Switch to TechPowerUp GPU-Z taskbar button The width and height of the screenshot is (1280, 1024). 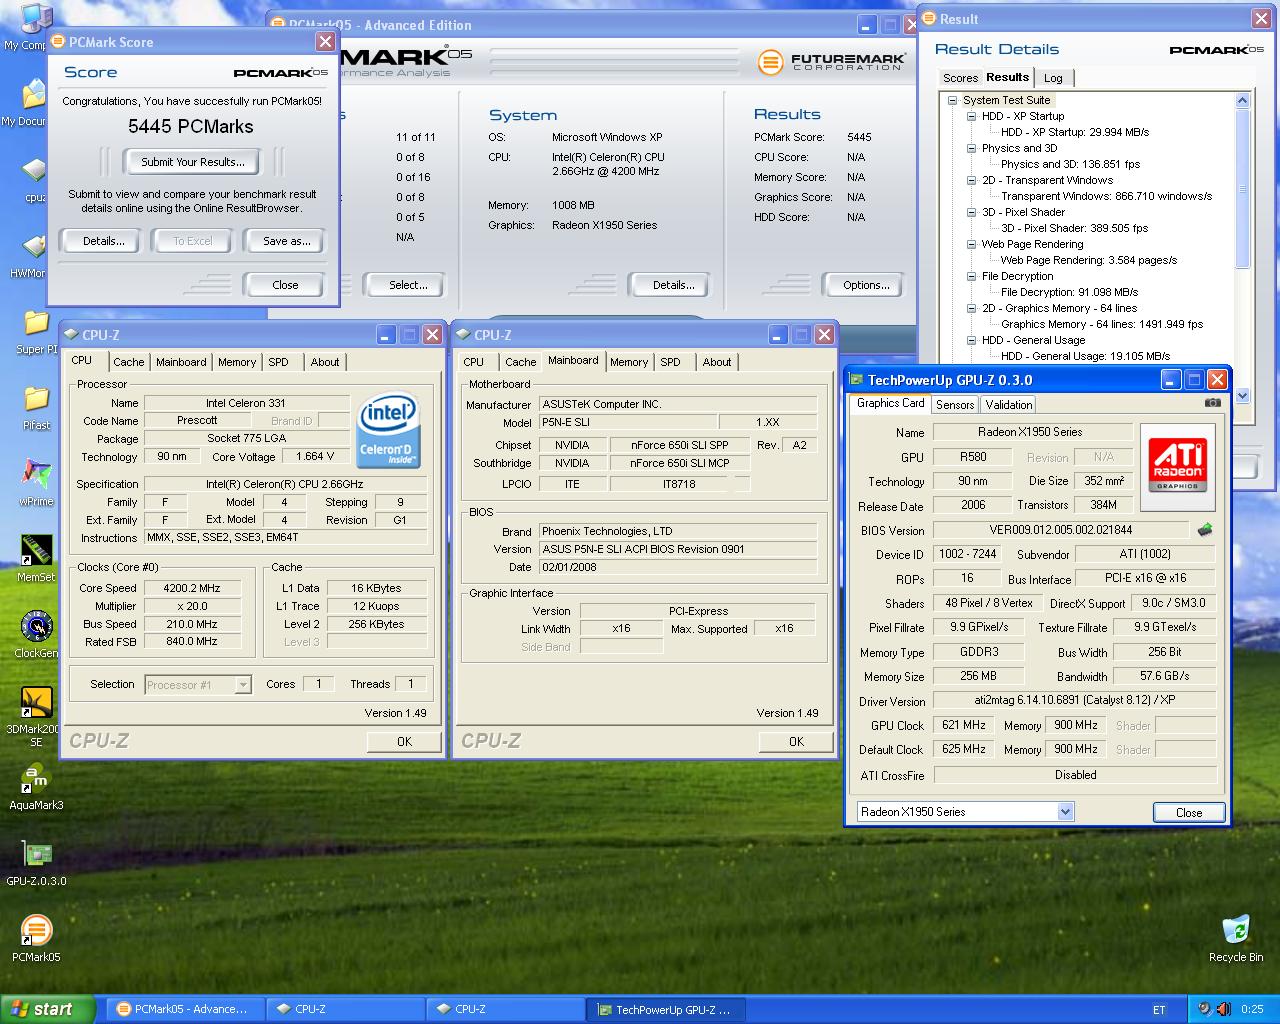tap(666, 1009)
